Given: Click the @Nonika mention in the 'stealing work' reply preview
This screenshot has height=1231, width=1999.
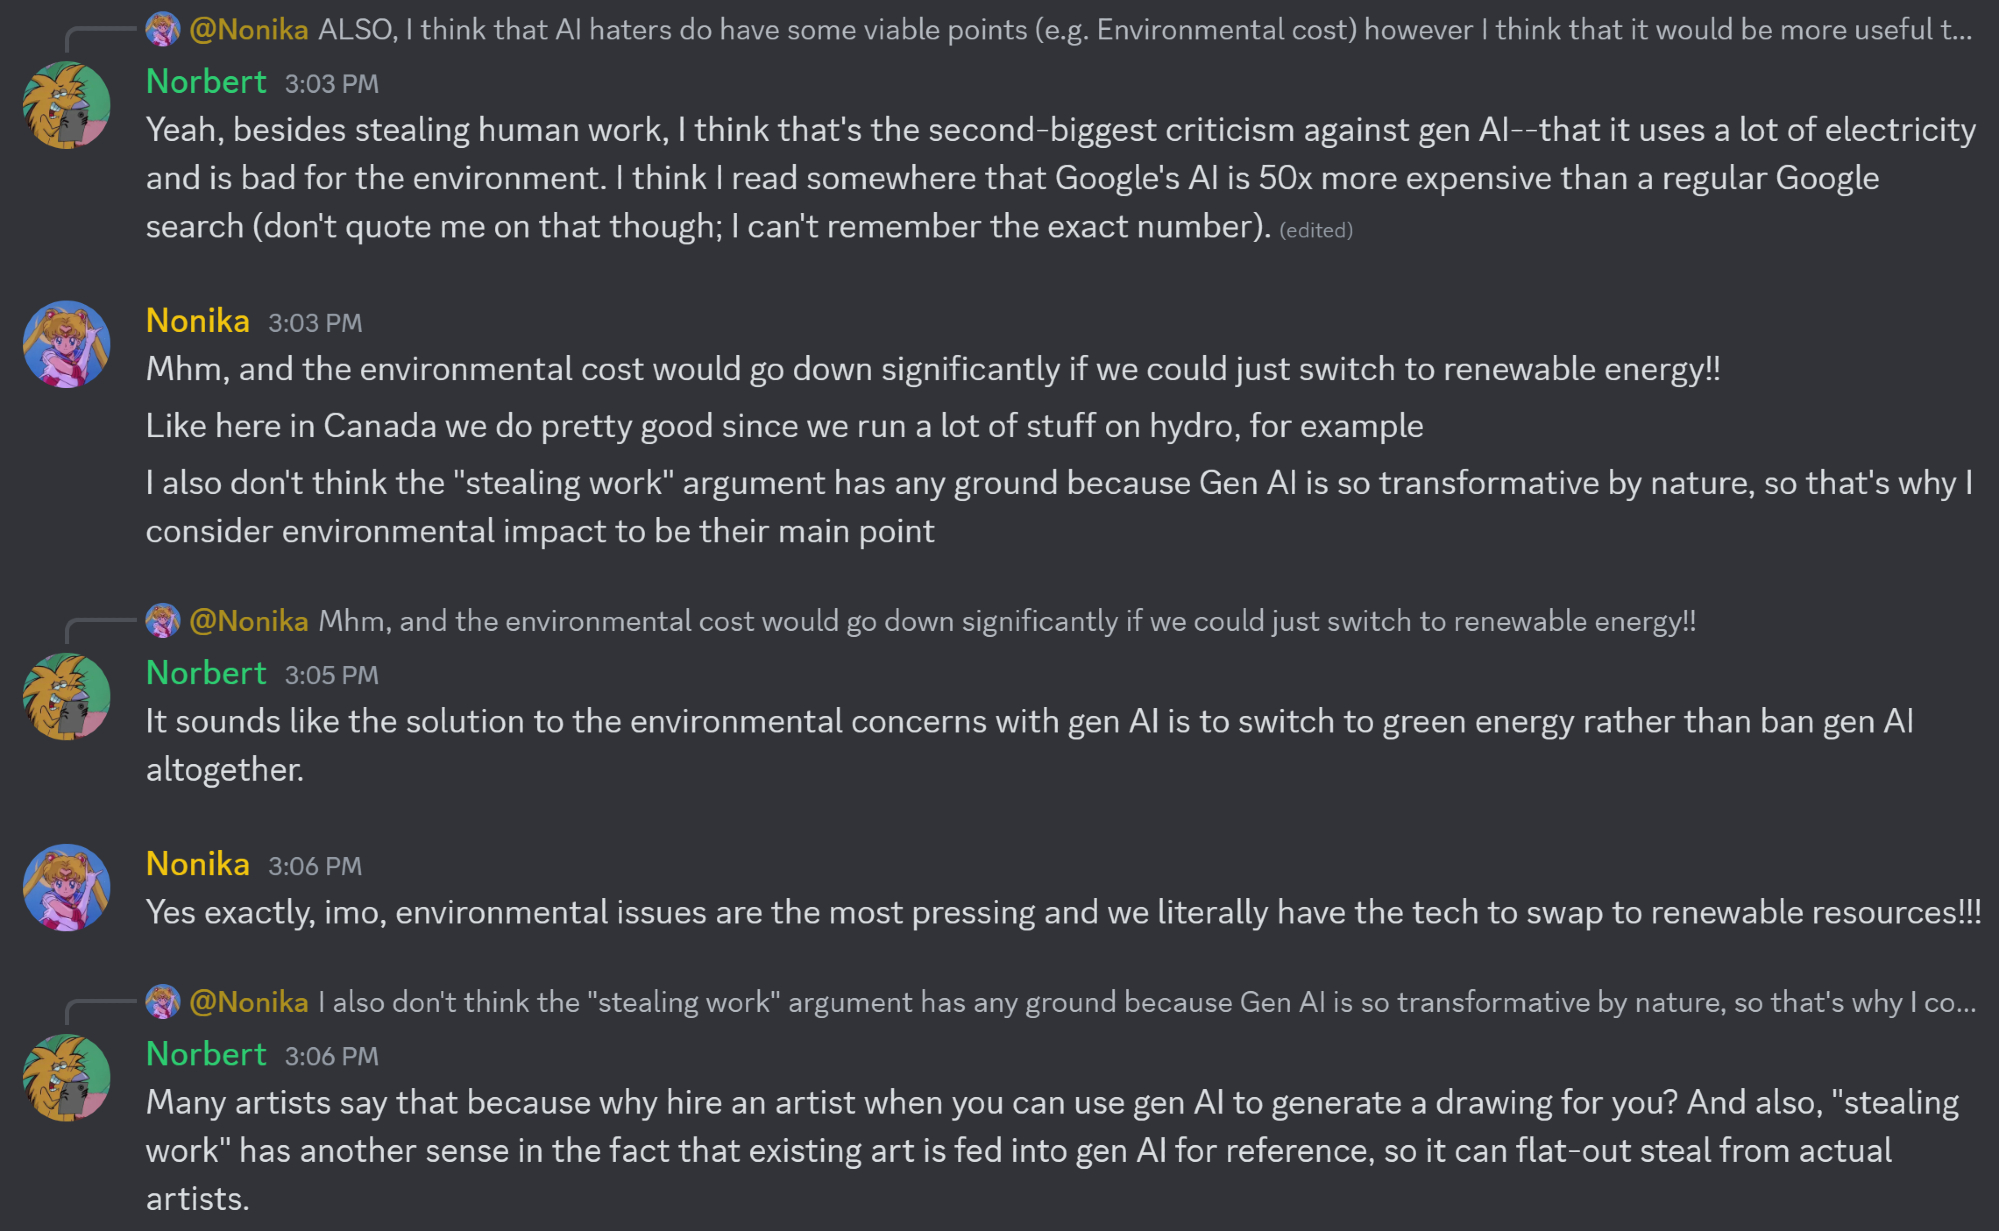Looking at the screenshot, I should 249,1002.
